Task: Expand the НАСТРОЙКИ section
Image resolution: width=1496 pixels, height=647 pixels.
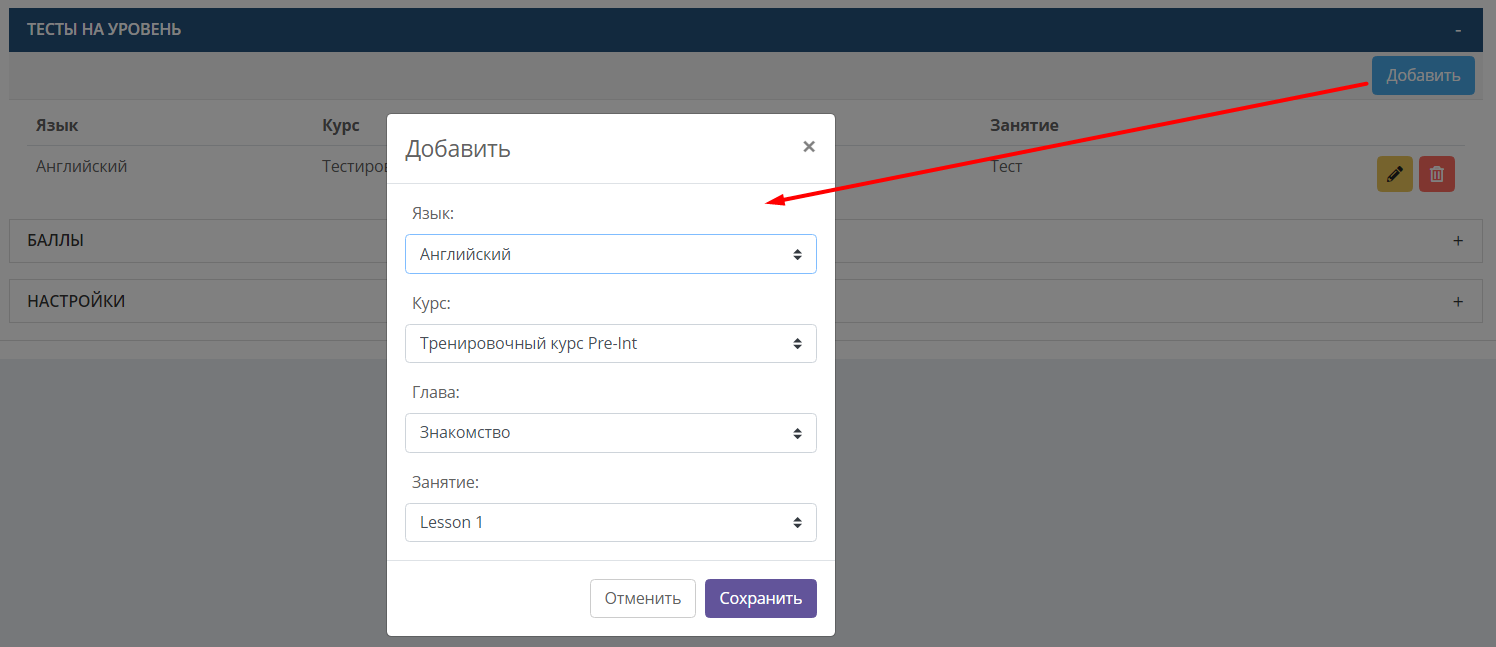Action: click(x=746, y=301)
